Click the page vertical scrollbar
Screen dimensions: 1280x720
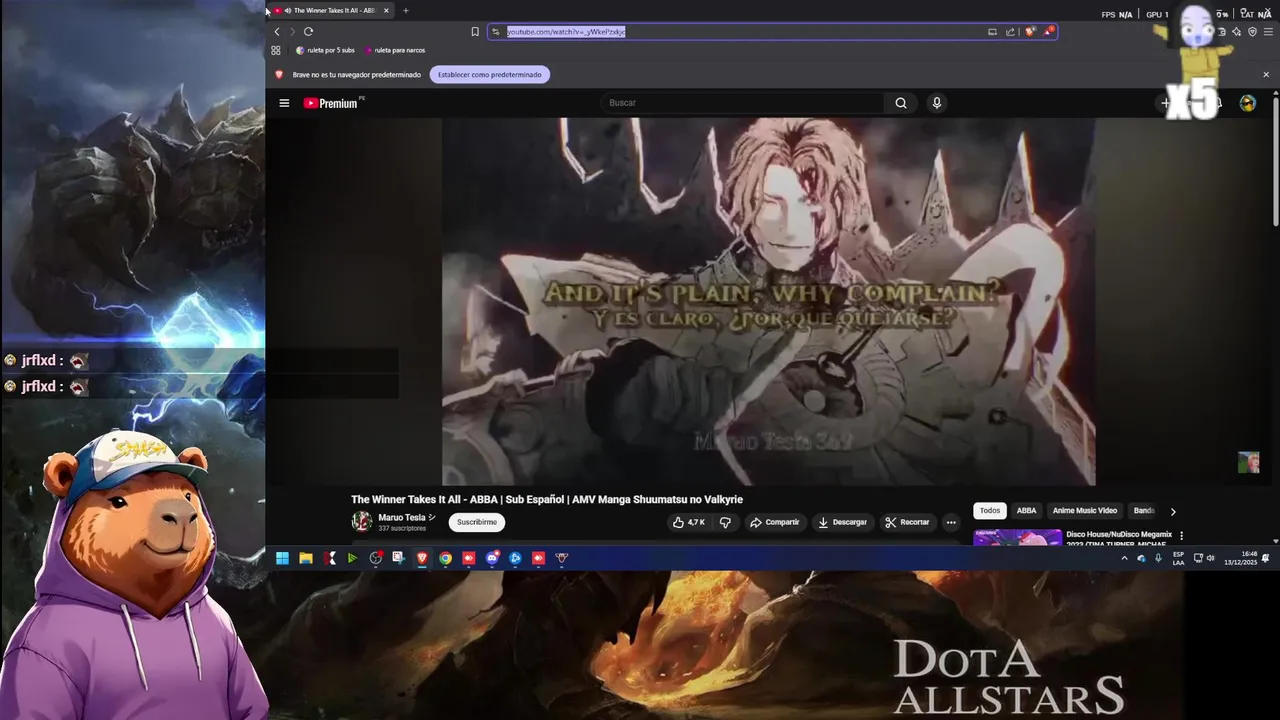tap(1275, 160)
